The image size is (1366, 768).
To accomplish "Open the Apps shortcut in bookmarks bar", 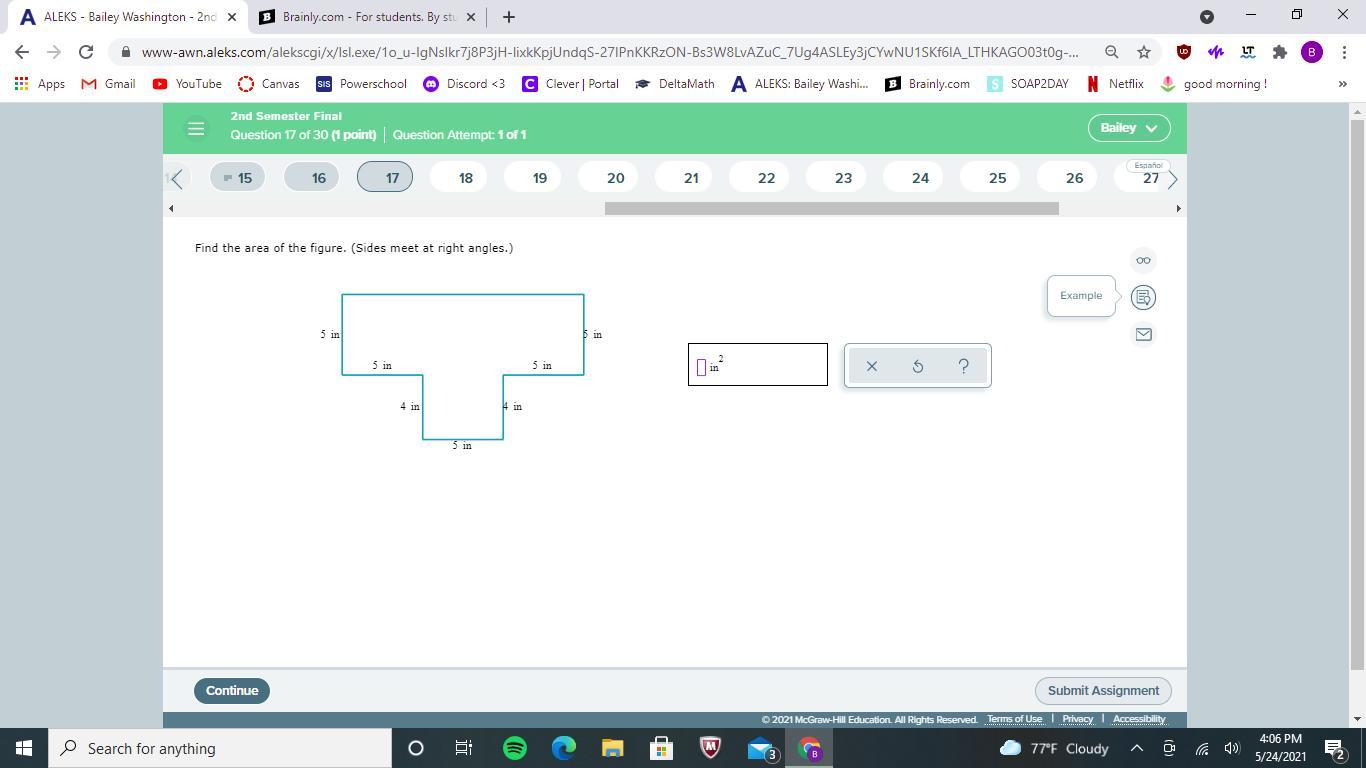I will coord(40,84).
